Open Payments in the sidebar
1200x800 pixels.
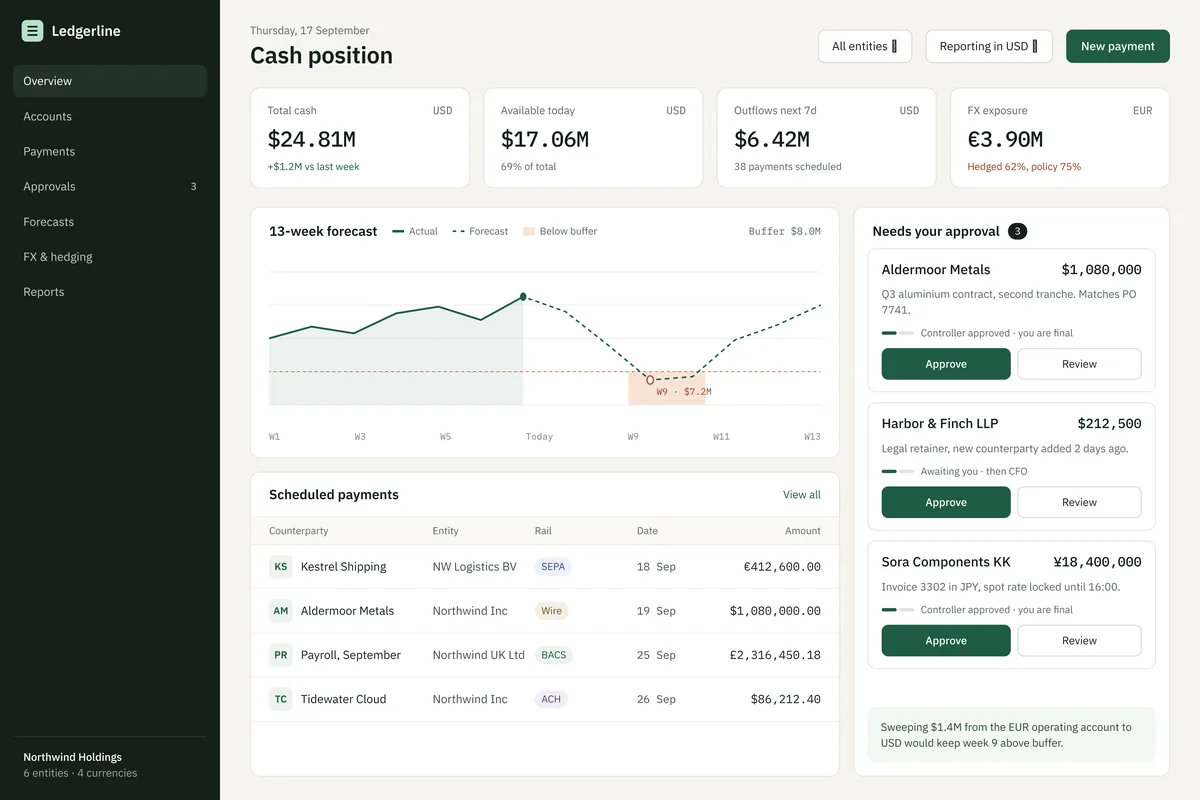[x=110, y=151]
